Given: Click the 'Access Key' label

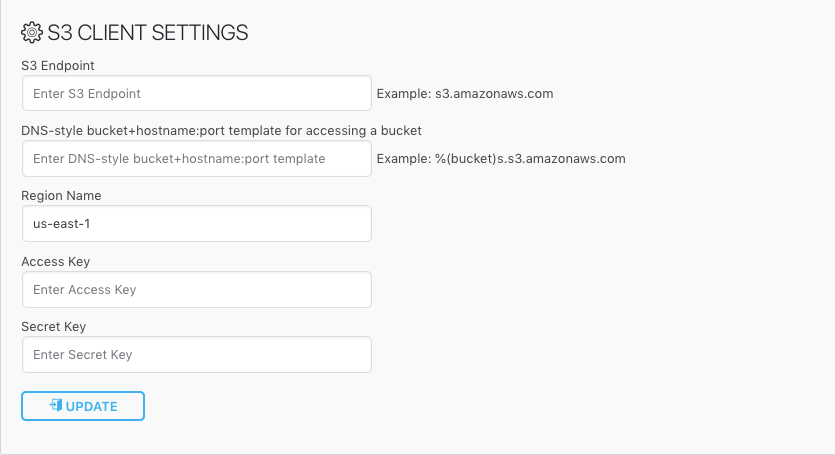Looking at the screenshot, I should pos(56,261).
